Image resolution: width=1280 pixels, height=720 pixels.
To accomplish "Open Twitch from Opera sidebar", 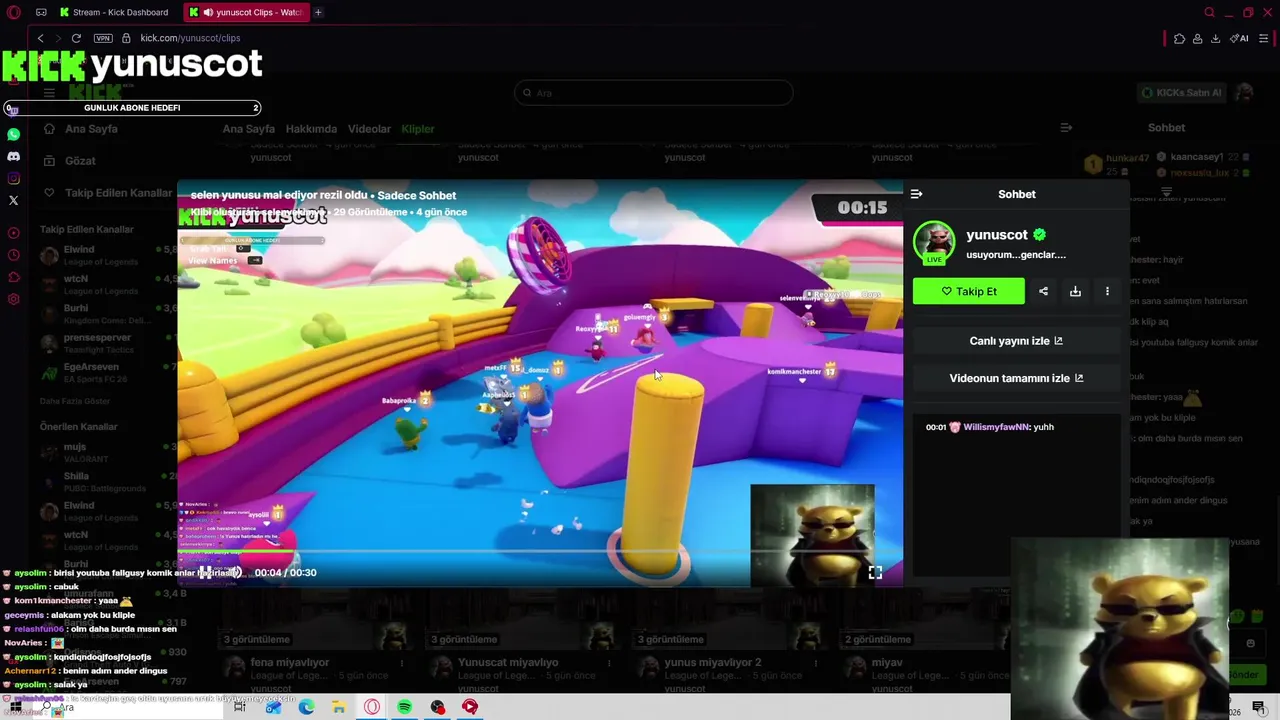I will tap(13, 110).
